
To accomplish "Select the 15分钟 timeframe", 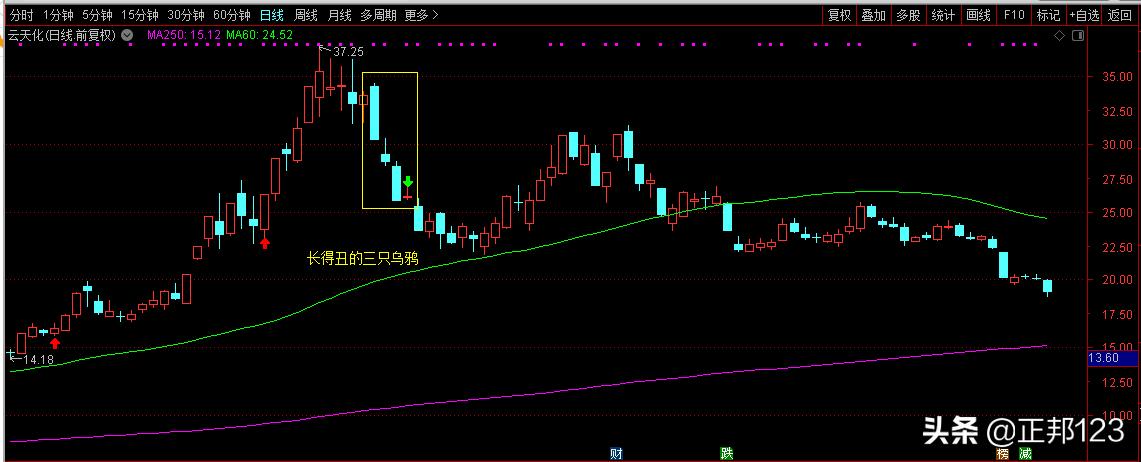I will tap(139, 15).
